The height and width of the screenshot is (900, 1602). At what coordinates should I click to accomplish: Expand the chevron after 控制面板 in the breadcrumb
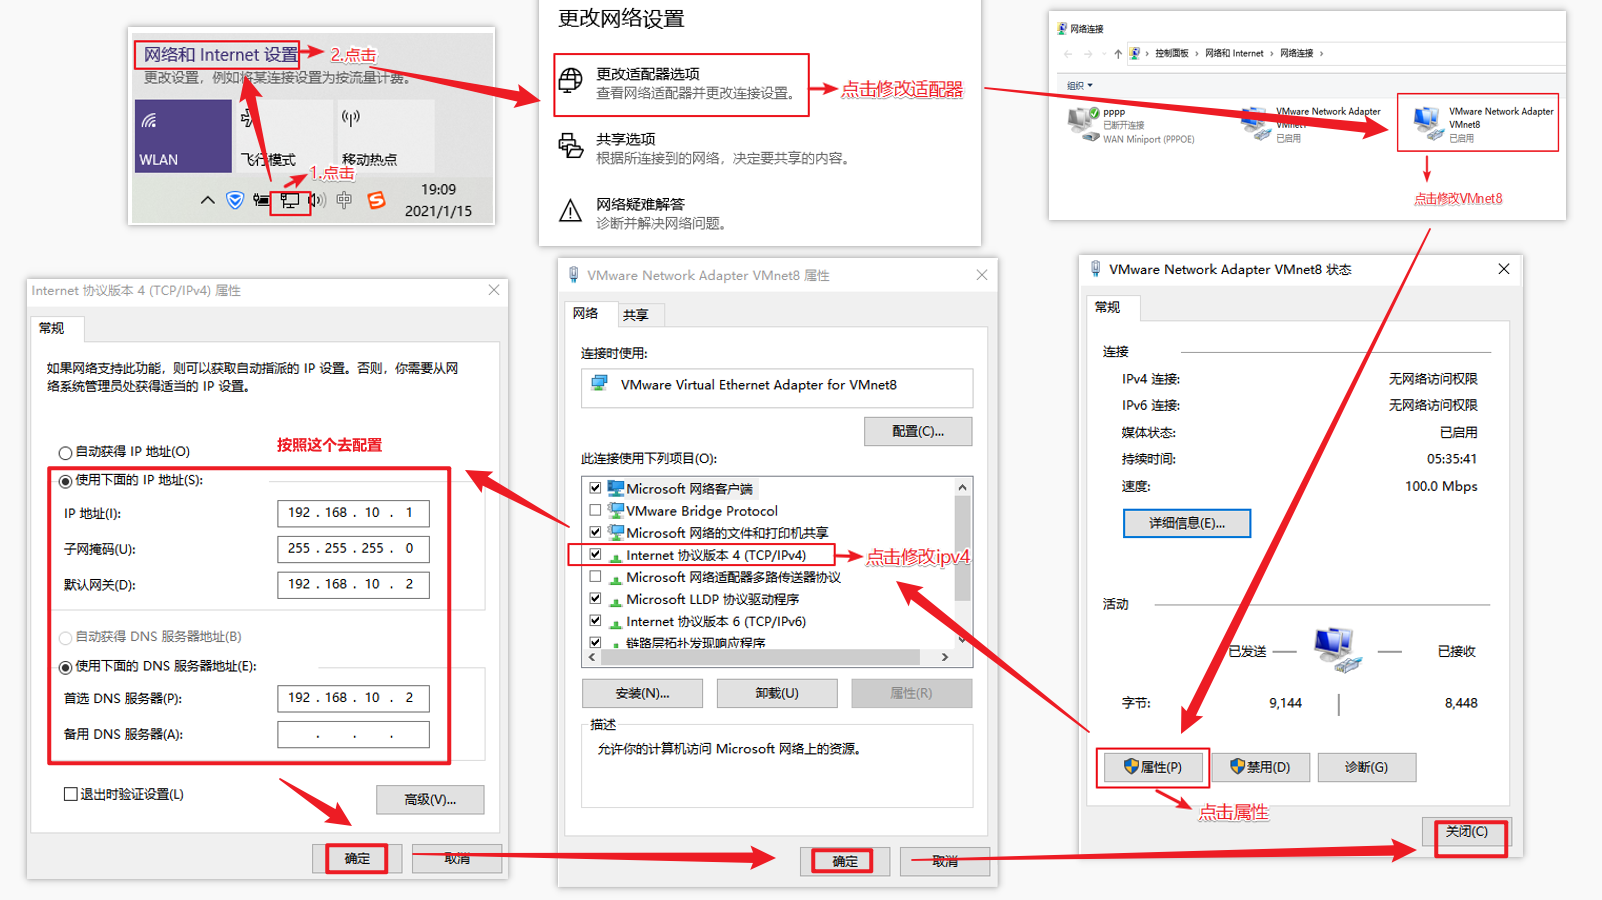tap(1196, 54)
